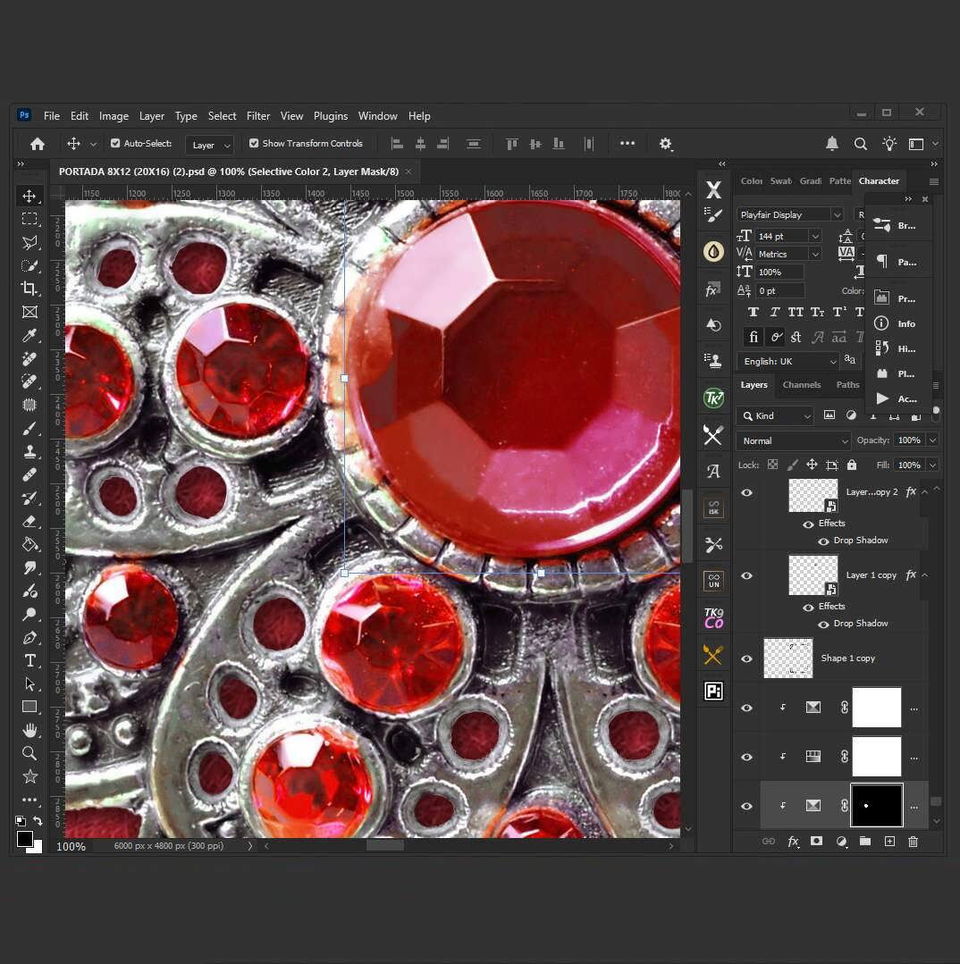Select the Brush tool
Viewport: 960px width, 964px height.
(x=29, y=429)
